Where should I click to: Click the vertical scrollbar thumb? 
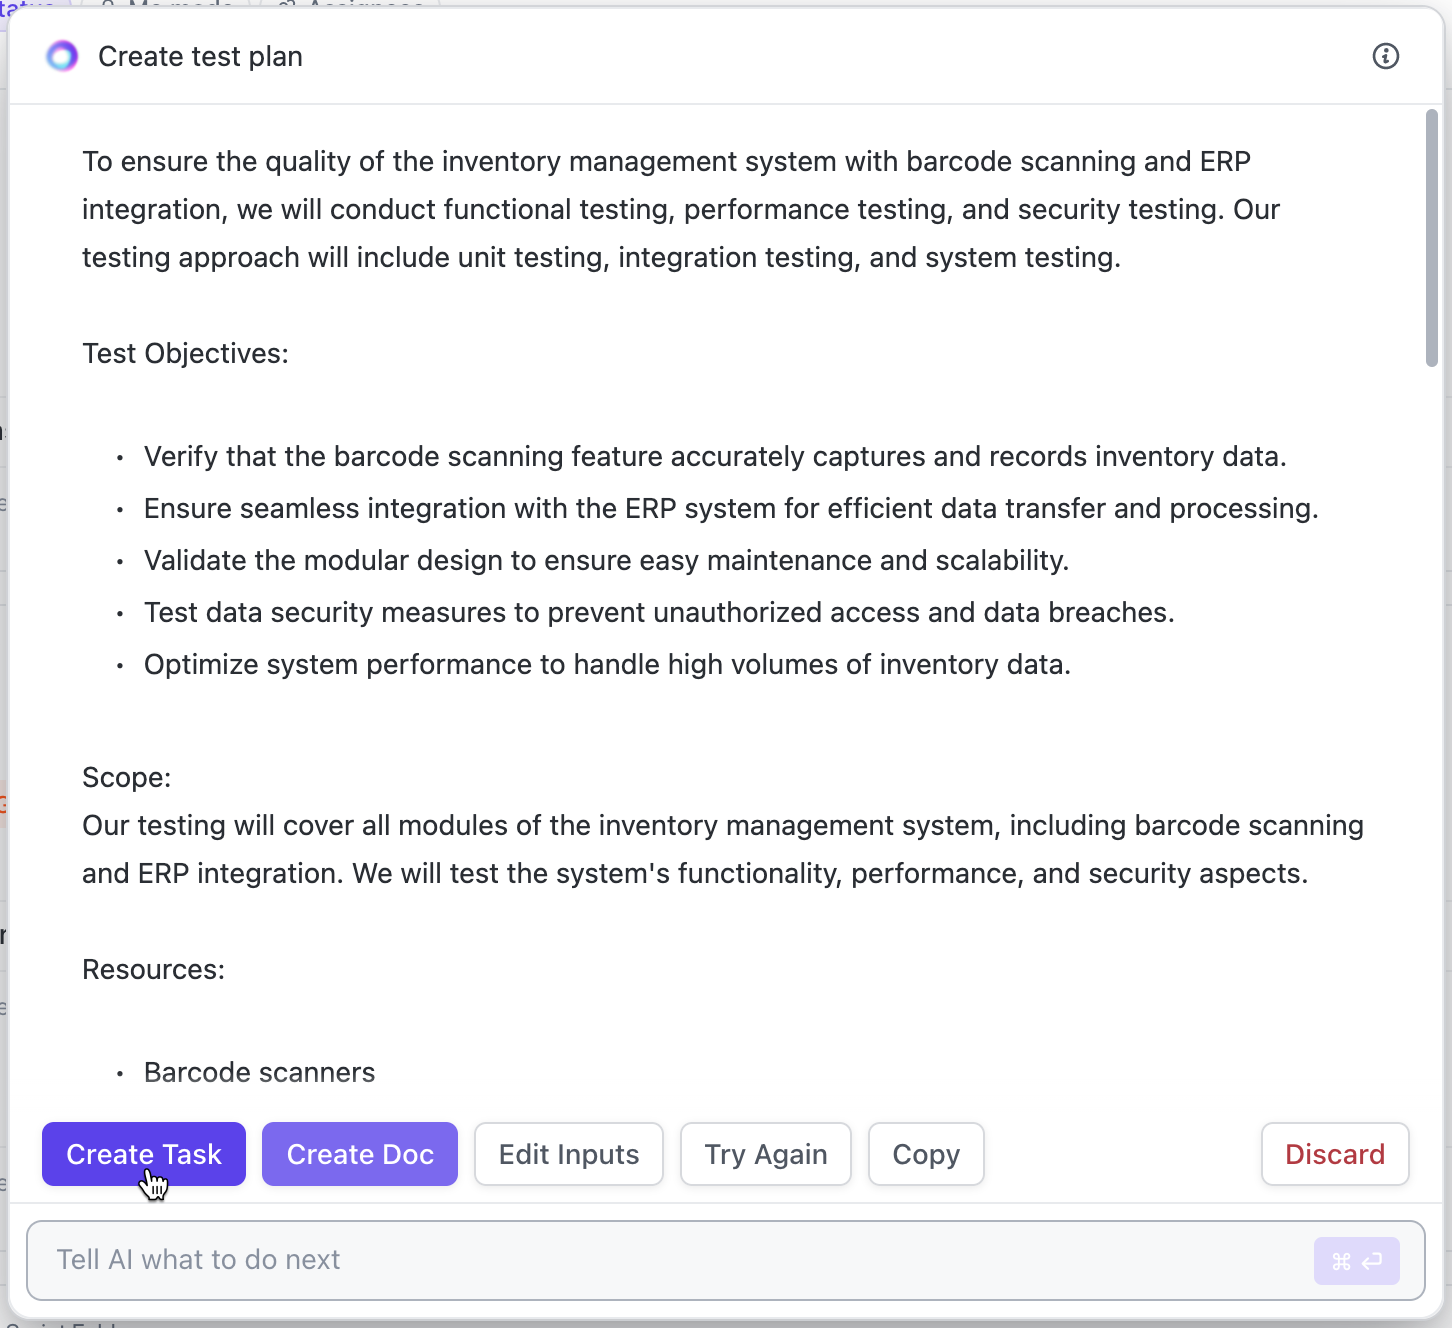(1432, 238)
